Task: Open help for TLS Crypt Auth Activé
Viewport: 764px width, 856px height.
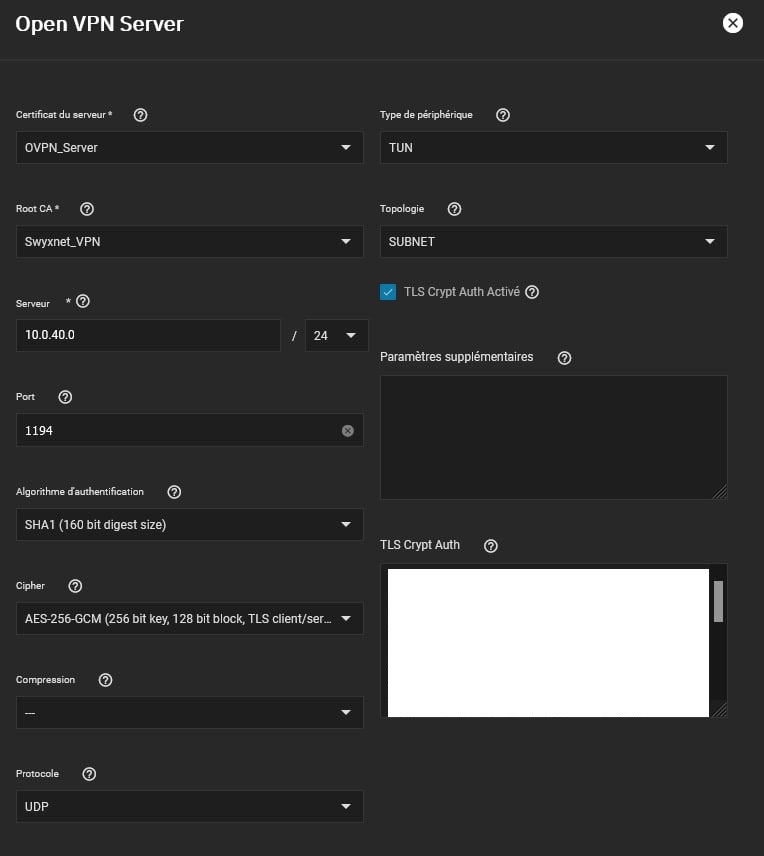Action: (532, 292)
